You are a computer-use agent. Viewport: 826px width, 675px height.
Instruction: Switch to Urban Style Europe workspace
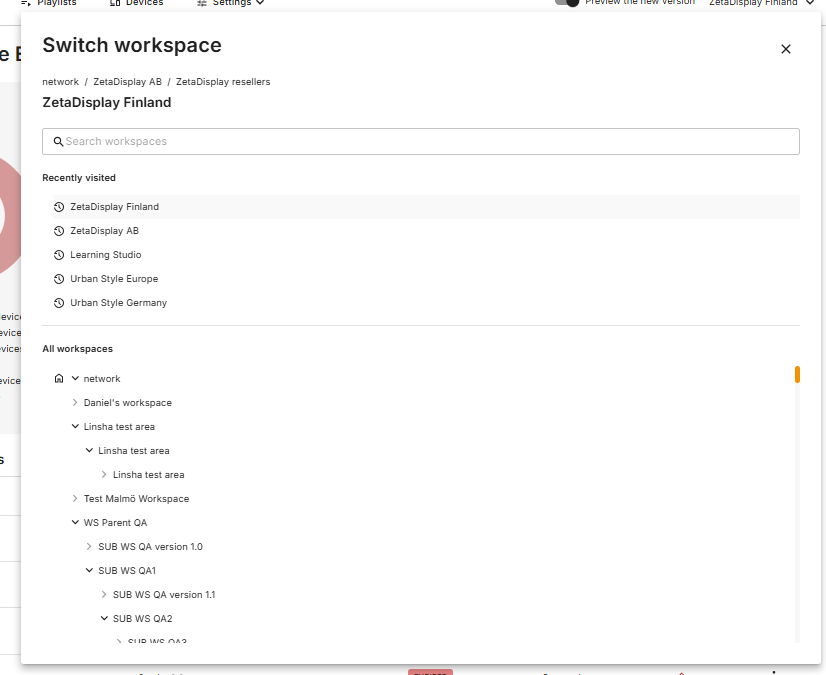(x=426, y=279)
